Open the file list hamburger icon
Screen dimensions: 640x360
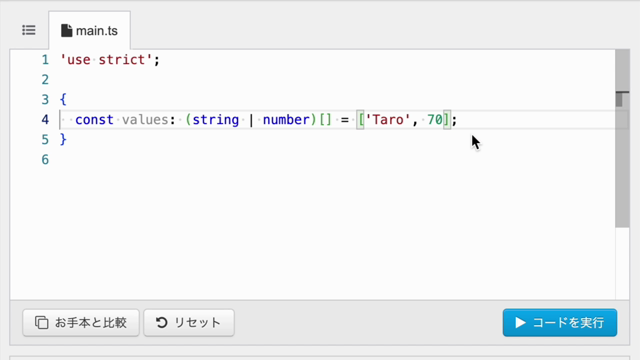(x=29, y=30)
